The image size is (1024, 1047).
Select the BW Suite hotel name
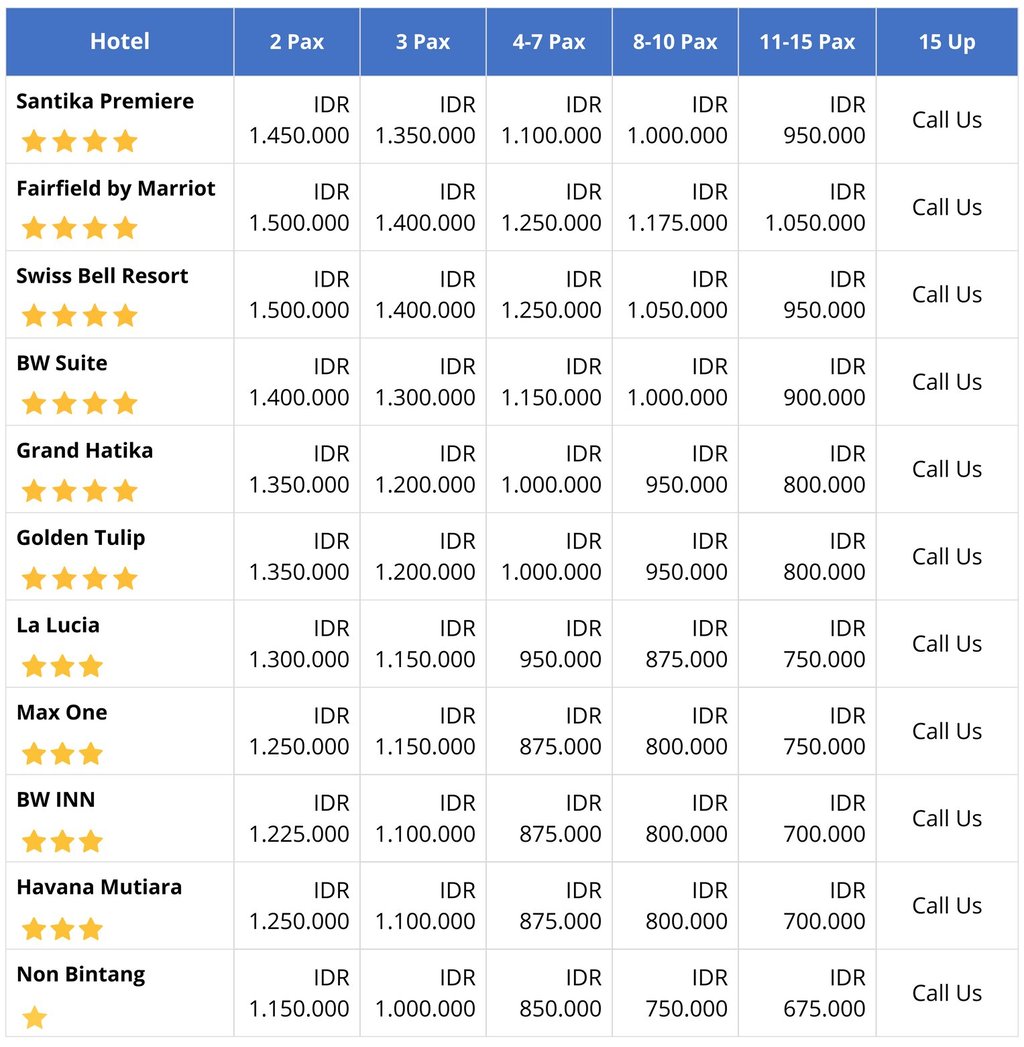click(61, 363)
